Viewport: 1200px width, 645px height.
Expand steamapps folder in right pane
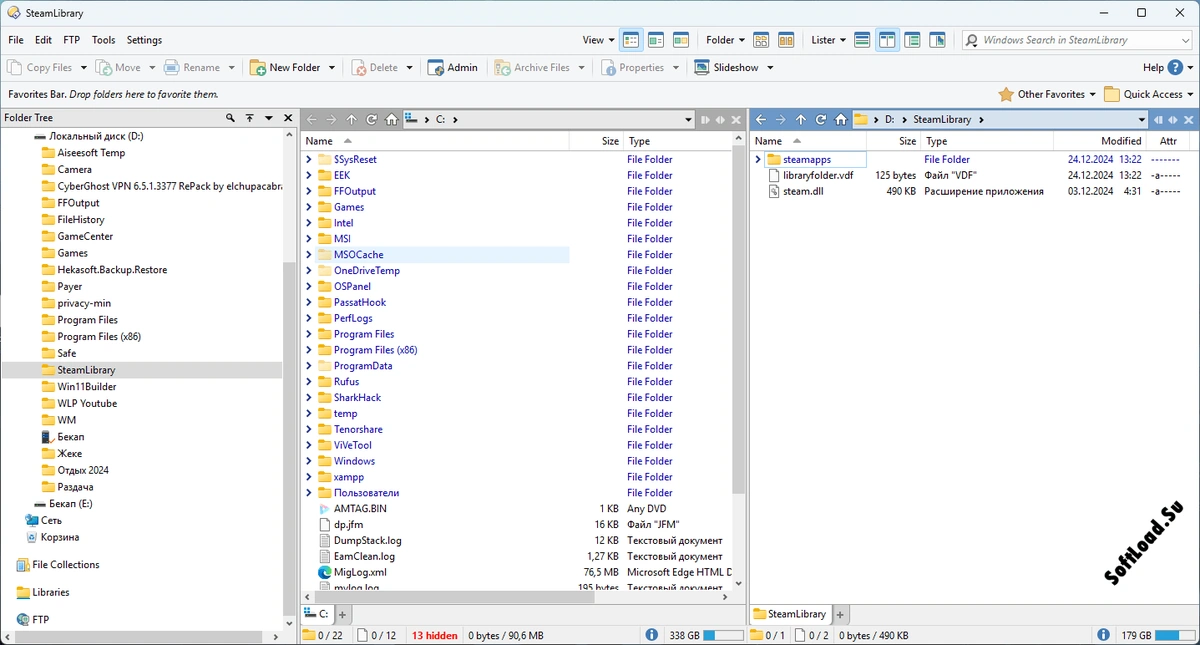pyautogui.click(x=758, y=159)
